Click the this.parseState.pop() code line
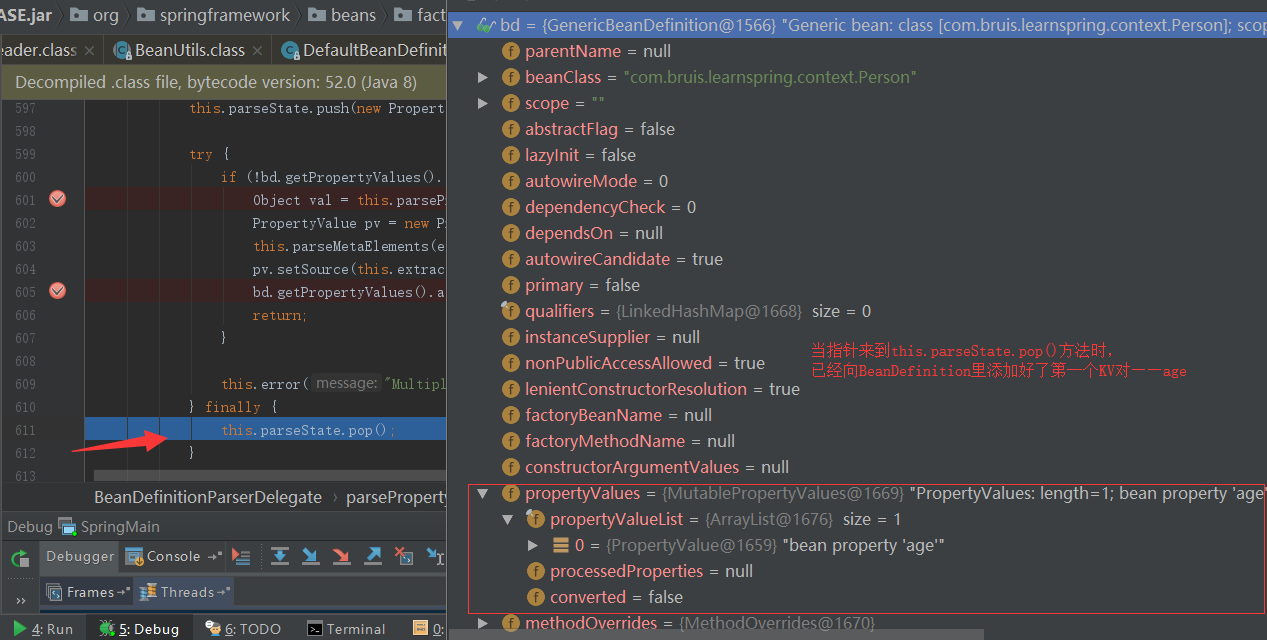1267x640 pixels. pos(309,430)
